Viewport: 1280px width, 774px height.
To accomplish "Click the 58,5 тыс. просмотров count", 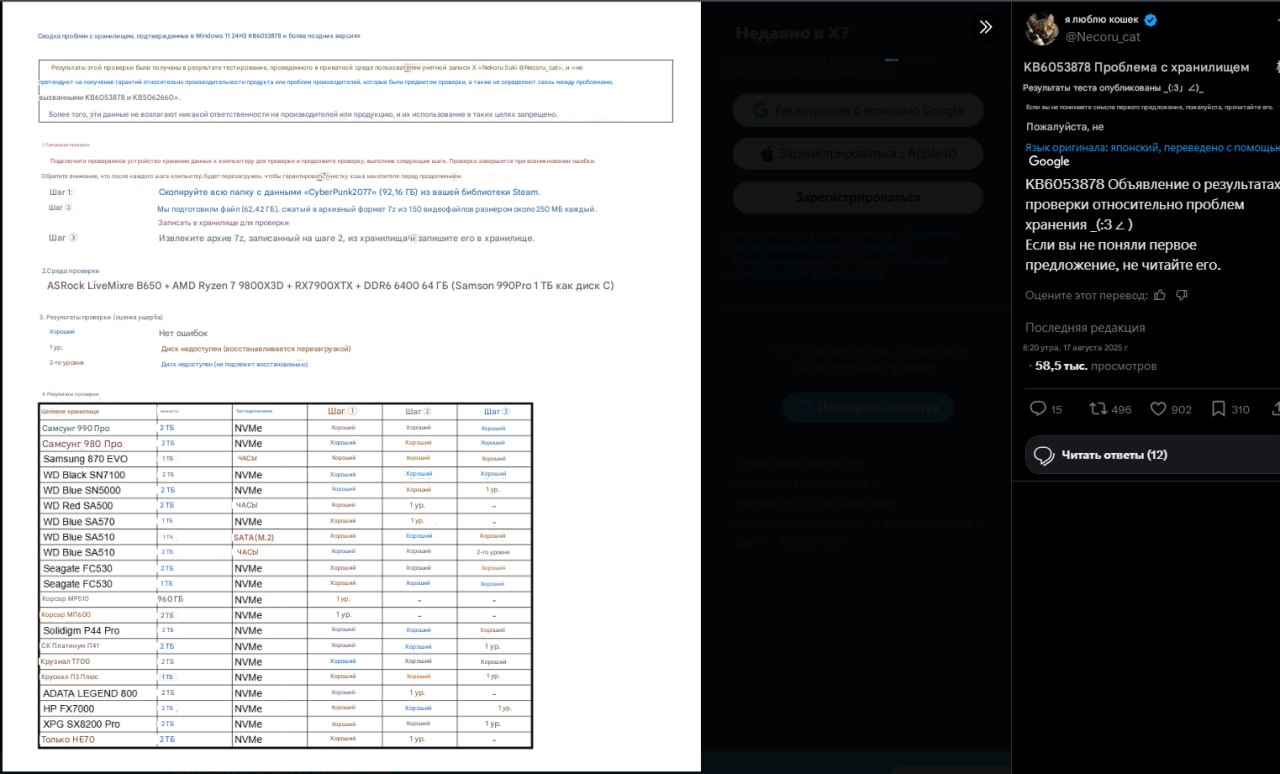I will [1096, 367].
